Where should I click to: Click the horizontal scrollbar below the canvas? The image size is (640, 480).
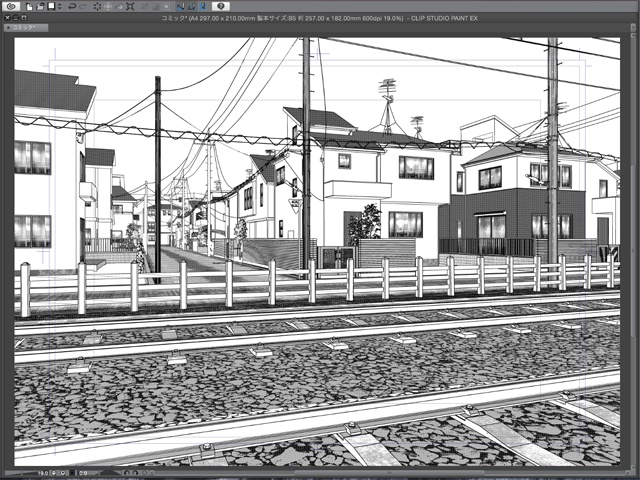pyautogui.click(x=388, y=473)
